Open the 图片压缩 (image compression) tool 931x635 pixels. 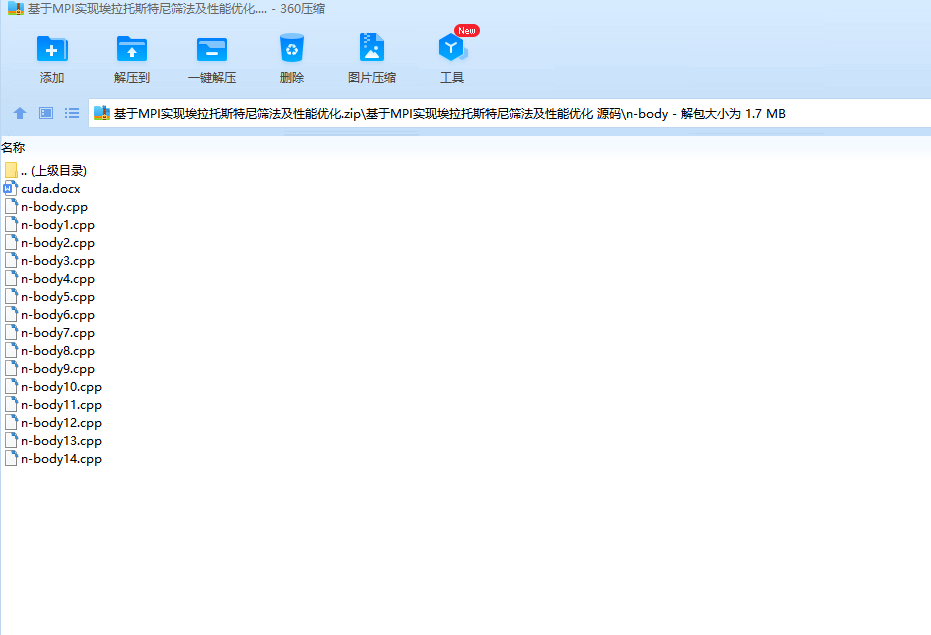372,48
